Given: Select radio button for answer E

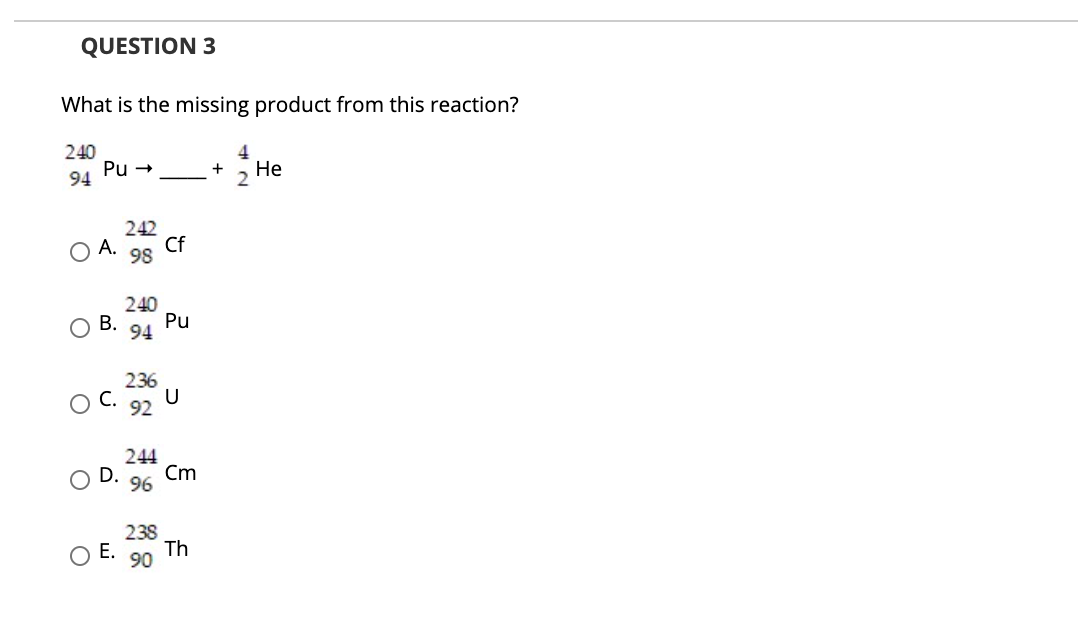Looking at the screenshot, I should (x=78, y=557).
